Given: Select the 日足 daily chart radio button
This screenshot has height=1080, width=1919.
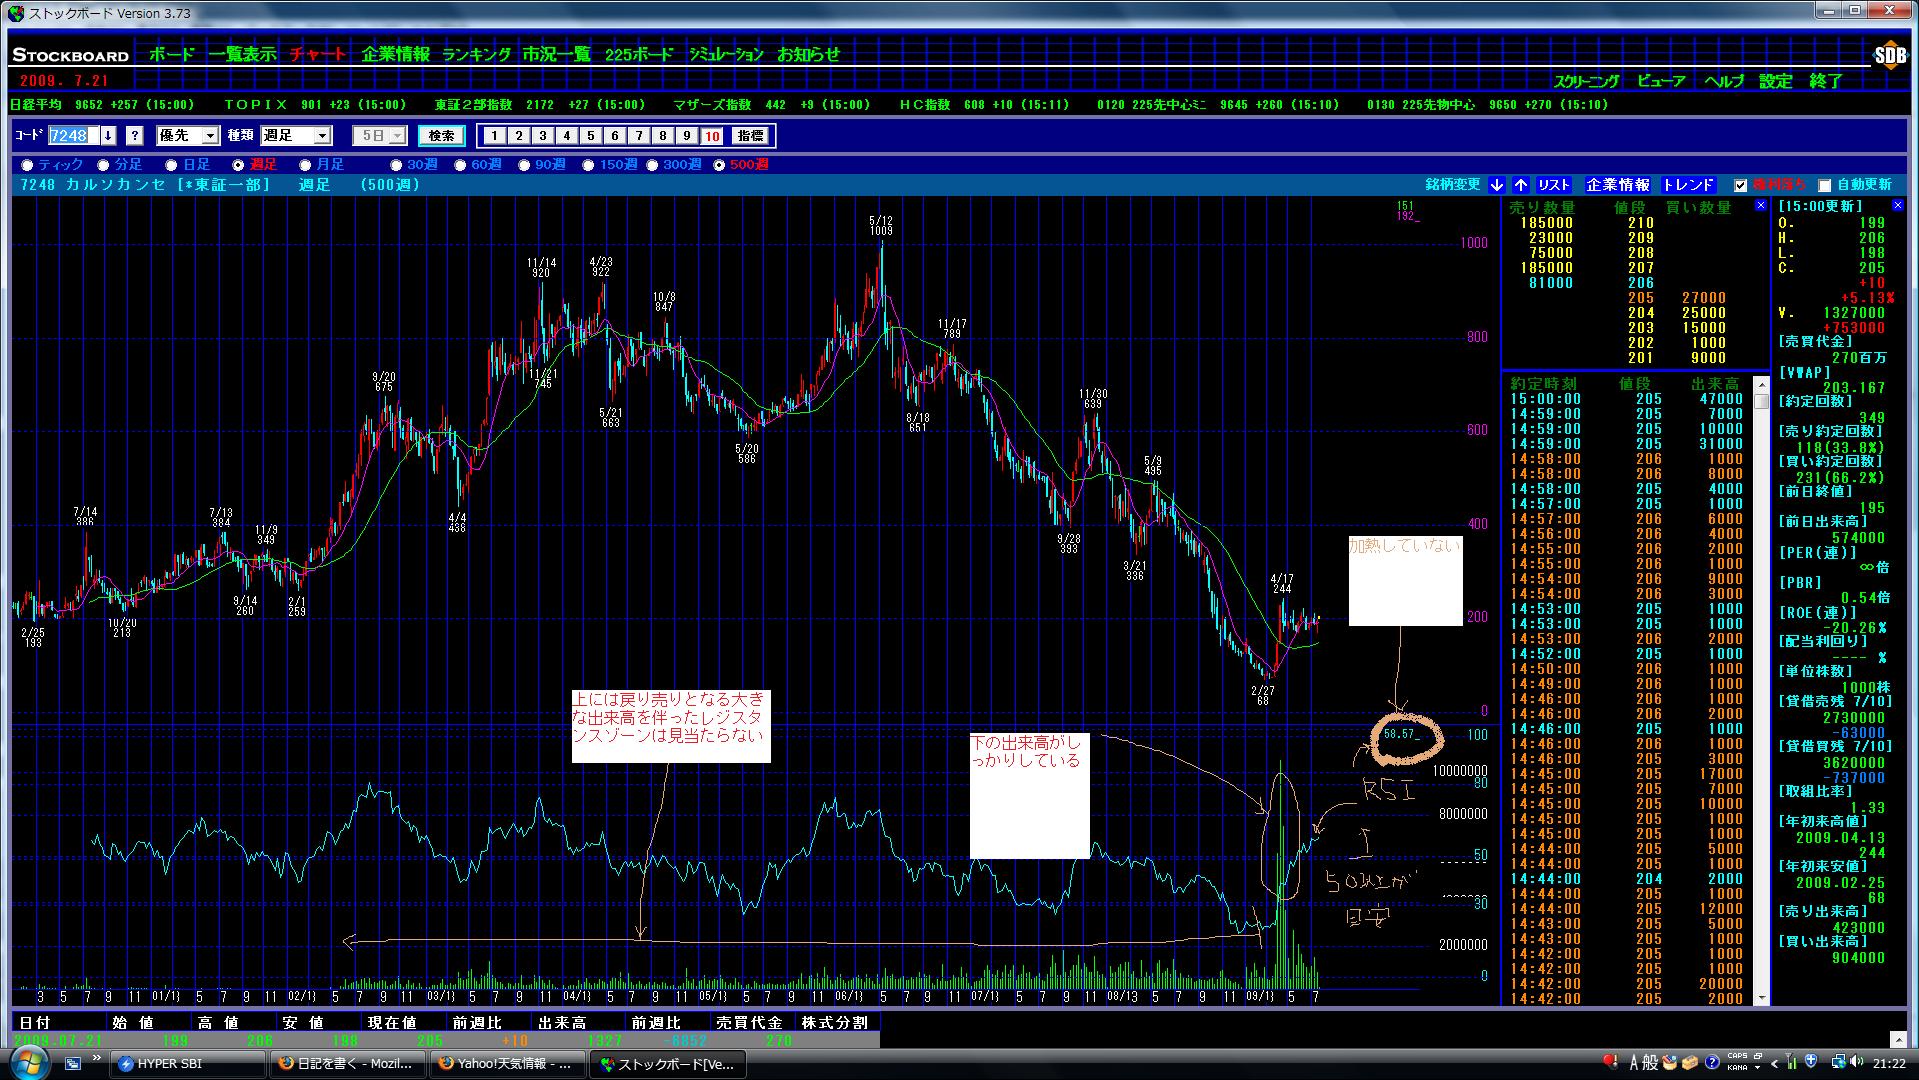Looking at the screenshot, I should [172, 165].
